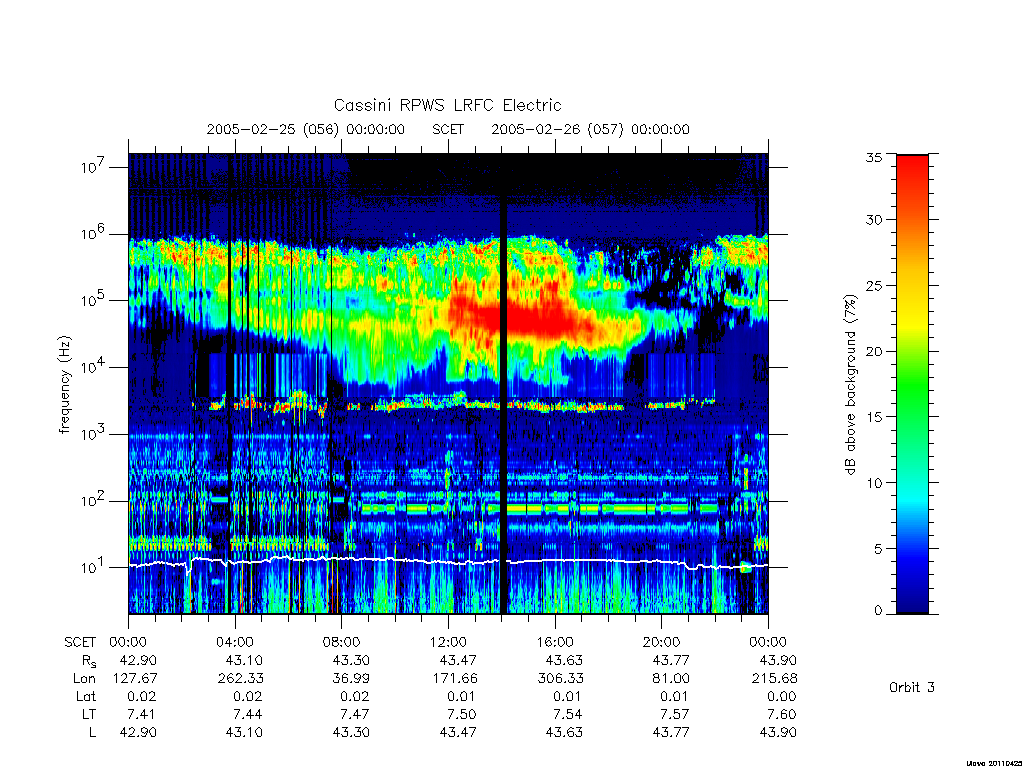This screenshot has height=768, width=1024.
Task: Click the "Lon" row label
Action: [84, 679]
